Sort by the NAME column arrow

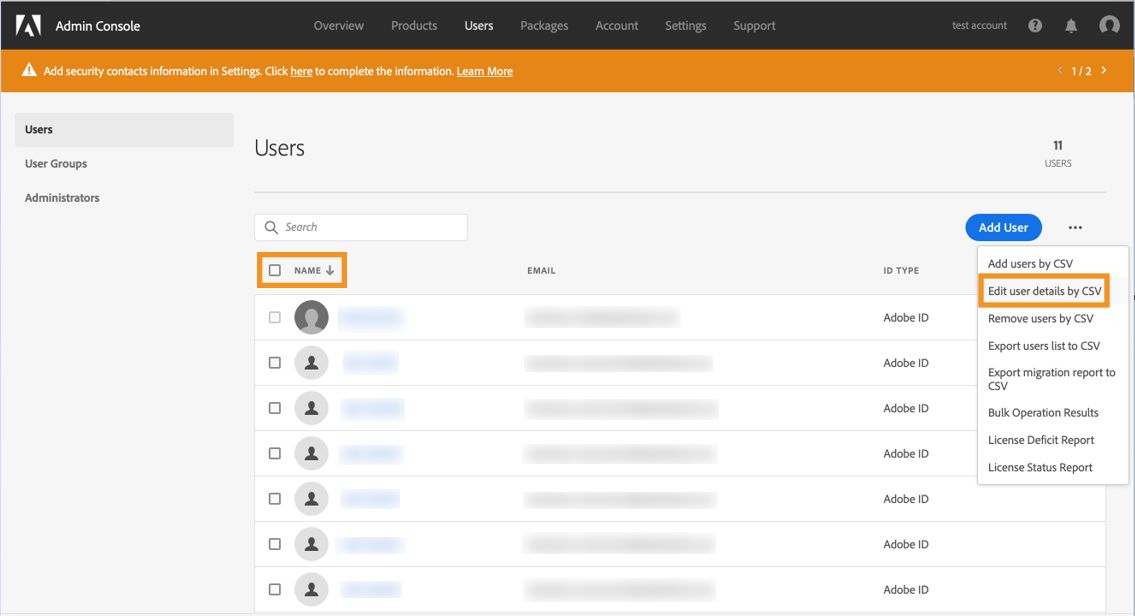pyautogui.click(x=330, y=270)
